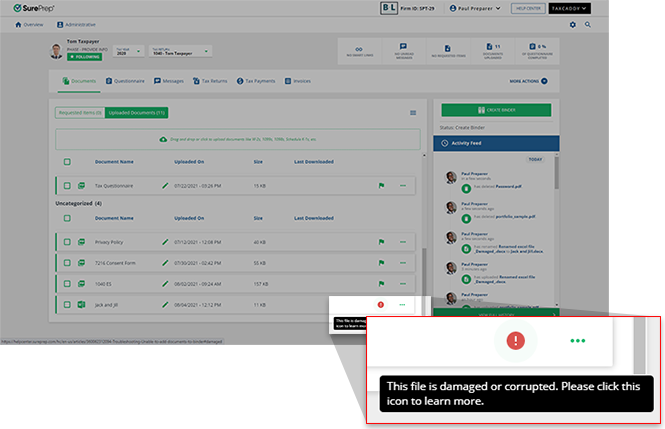Switch to the Tax Returns tab

coord(210,81)
